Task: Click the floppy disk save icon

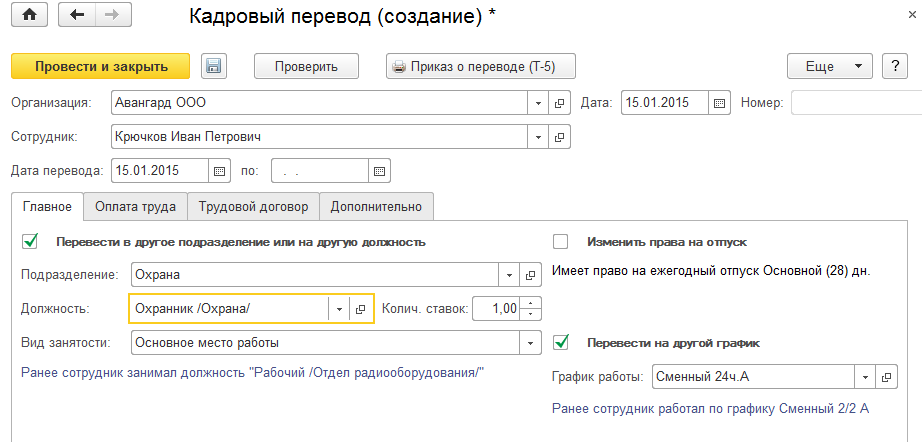Action: 214,67
